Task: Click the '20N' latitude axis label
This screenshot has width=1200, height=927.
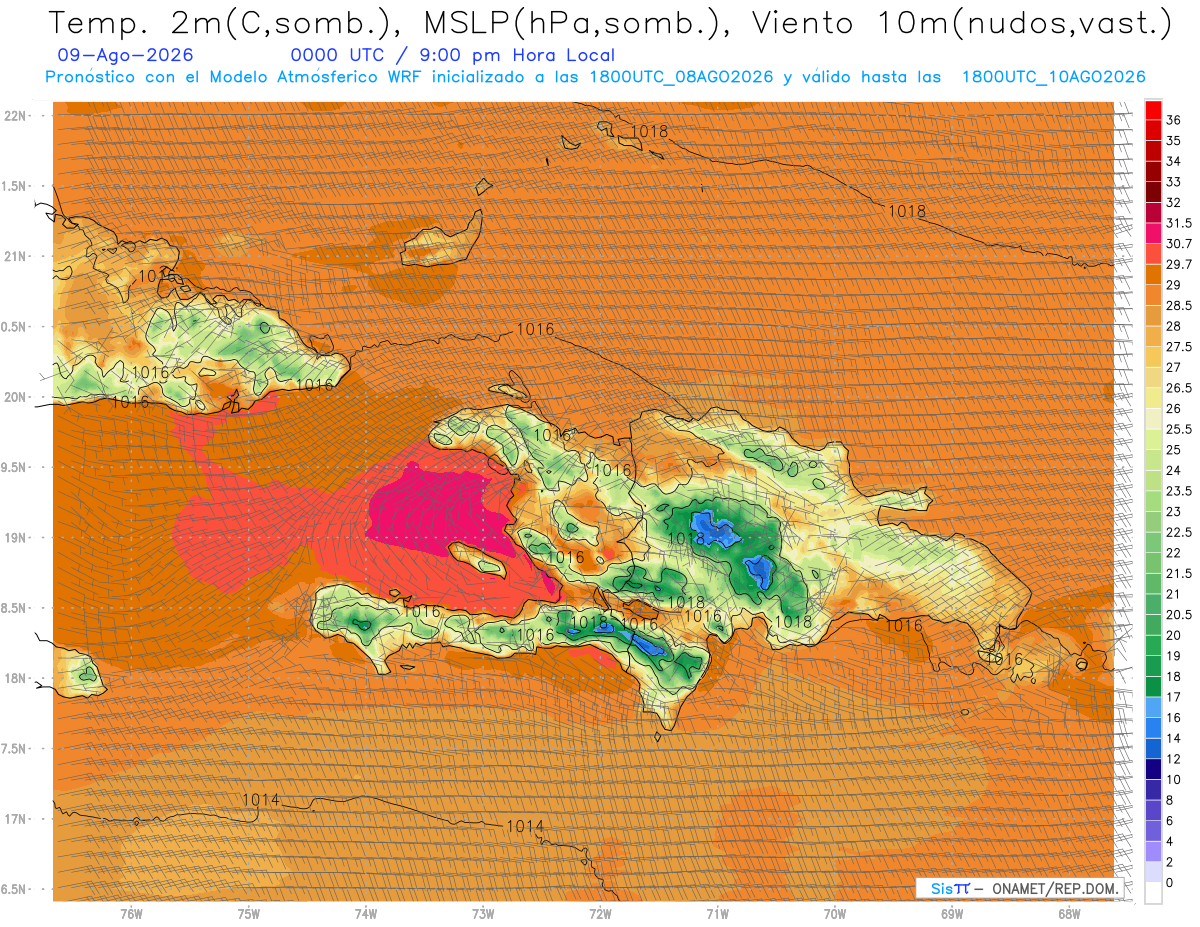Action: tap(17, 397)
